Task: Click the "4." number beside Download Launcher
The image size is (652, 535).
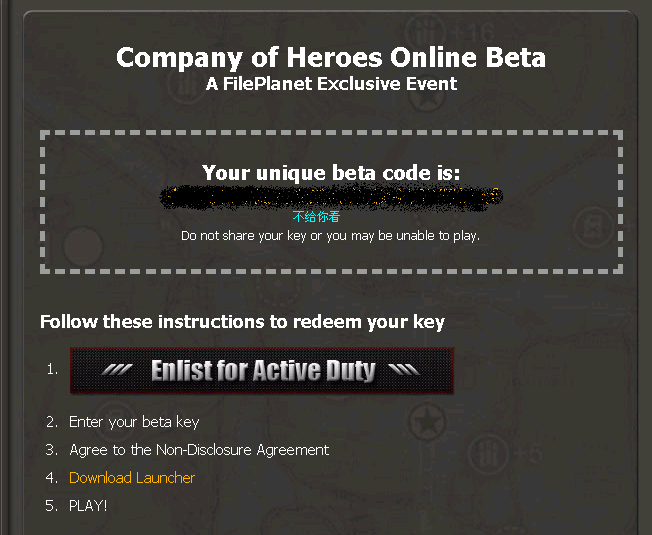Action: [x=52, y=478]
